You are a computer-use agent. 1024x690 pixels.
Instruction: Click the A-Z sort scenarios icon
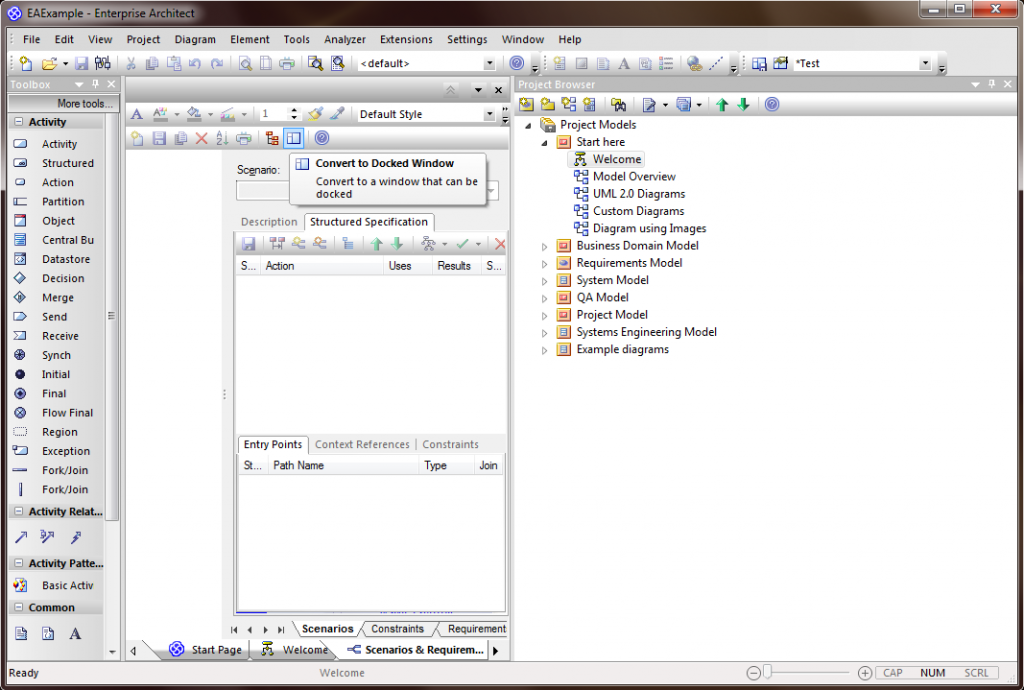222,138
